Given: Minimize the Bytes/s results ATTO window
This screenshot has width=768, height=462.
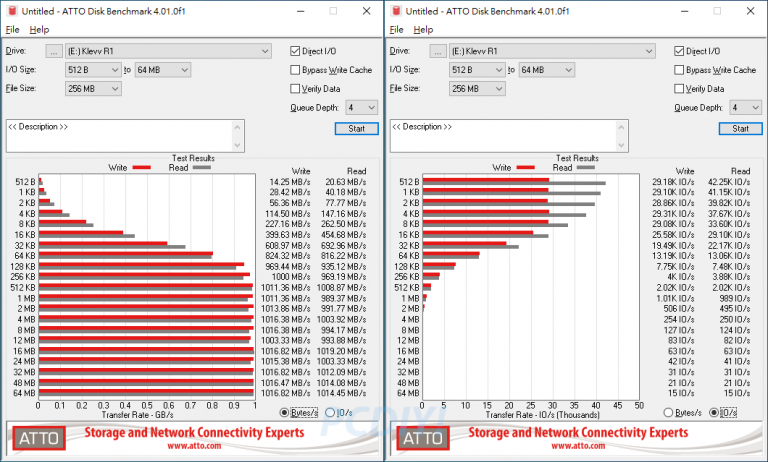Looking at the screenshot, I should (301, 11).
